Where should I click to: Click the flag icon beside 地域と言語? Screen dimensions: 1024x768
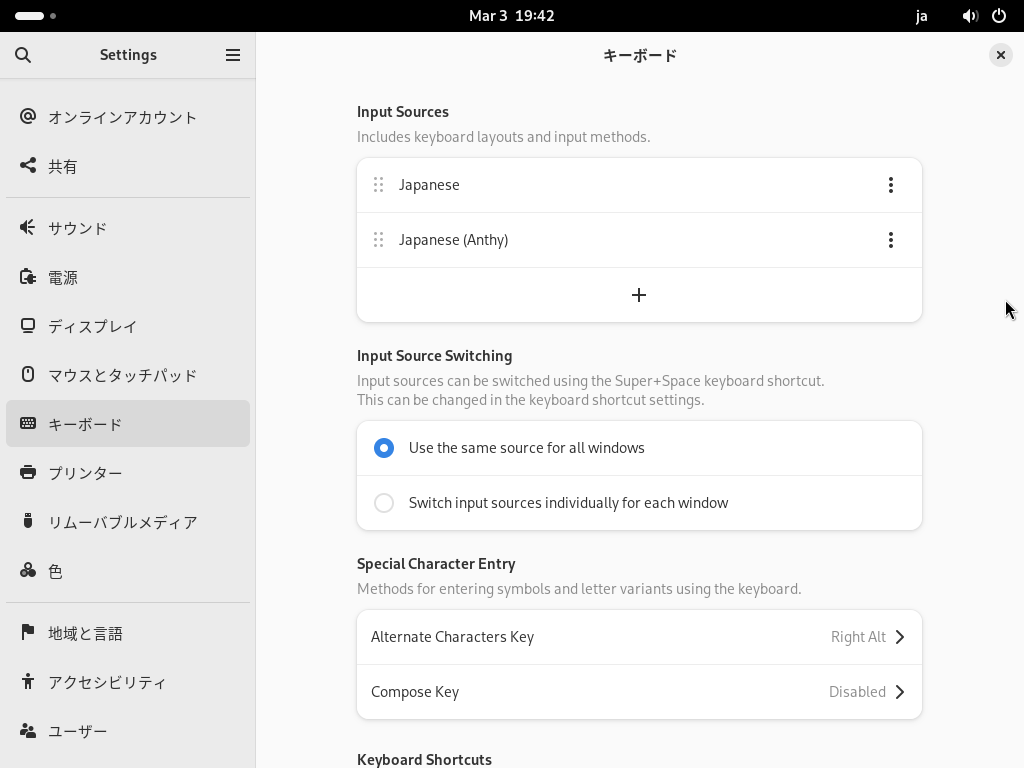coord(27,632)
